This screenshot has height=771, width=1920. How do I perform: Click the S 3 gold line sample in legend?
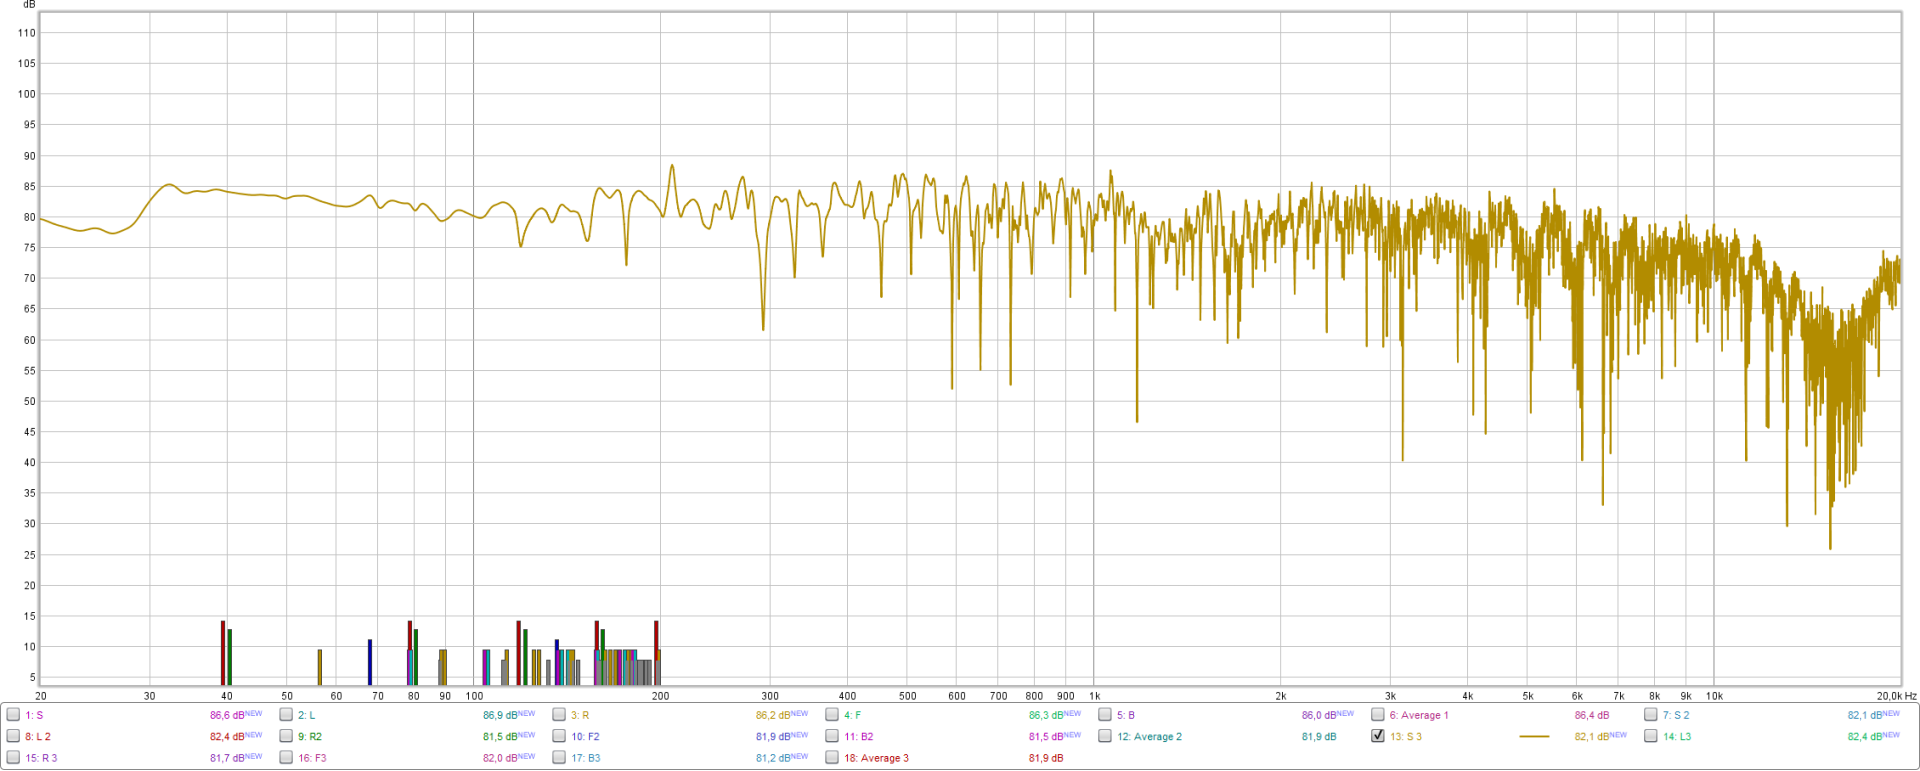coord(1534,737)
